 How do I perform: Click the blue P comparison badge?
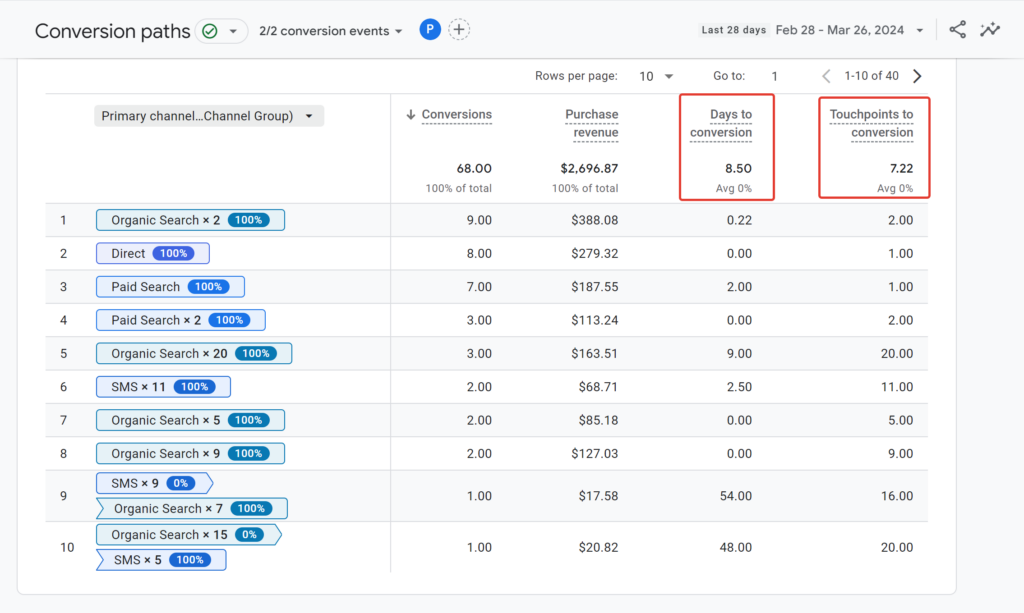[x=430, y=29]
